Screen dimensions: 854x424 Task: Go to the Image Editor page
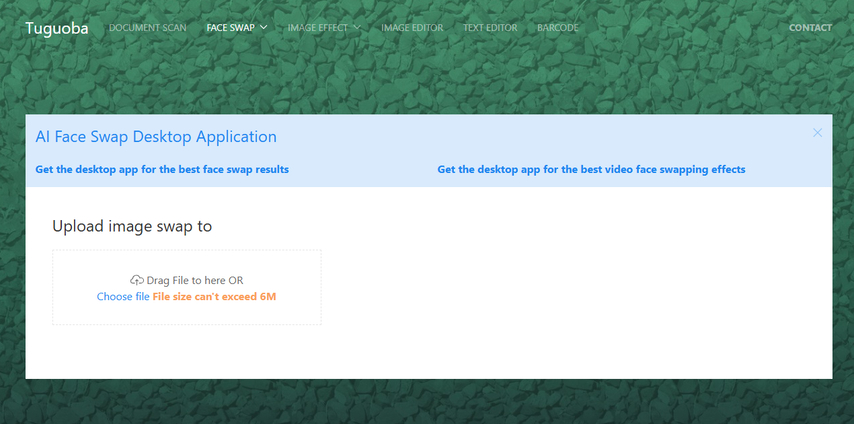412,27
